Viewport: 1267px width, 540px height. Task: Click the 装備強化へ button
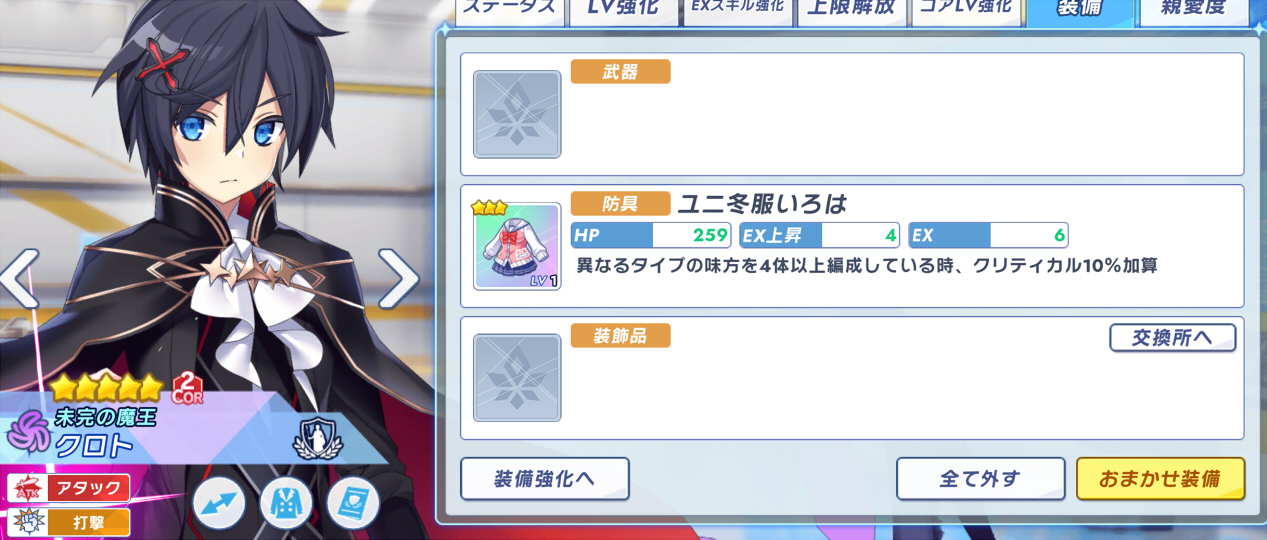[x=545, y=479]
